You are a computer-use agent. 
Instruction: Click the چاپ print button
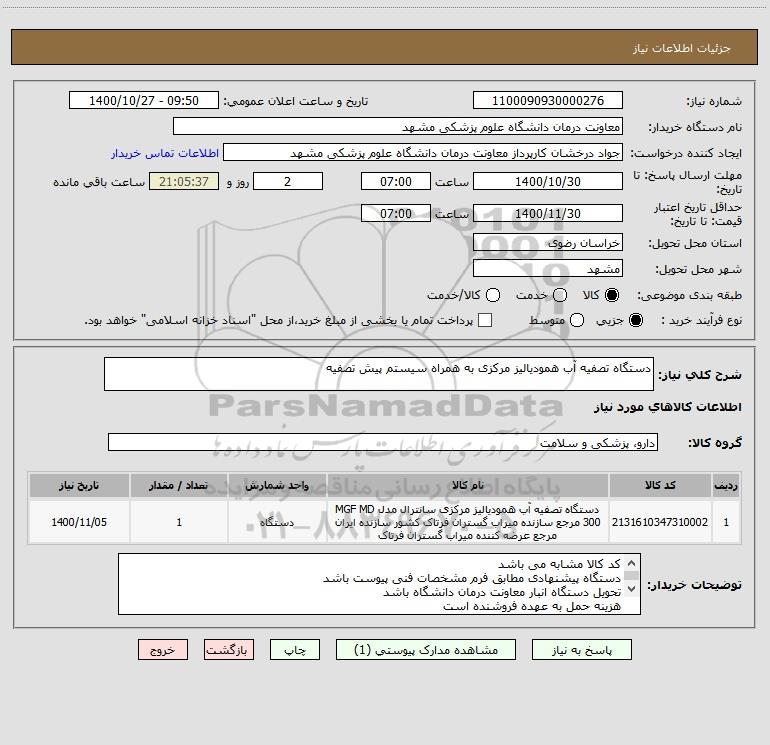[x=295, y=650]
